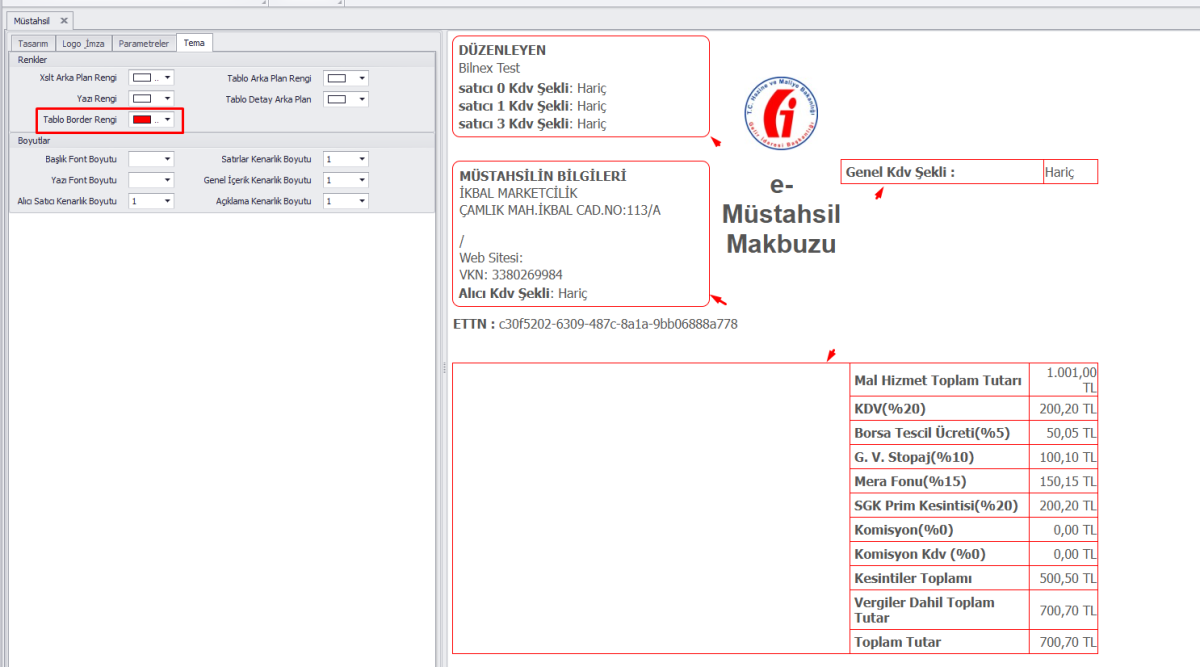
Task: Expand the Yazı Font Boyutu dropdown
Action: pyautogui.click(x=167, y=180)
